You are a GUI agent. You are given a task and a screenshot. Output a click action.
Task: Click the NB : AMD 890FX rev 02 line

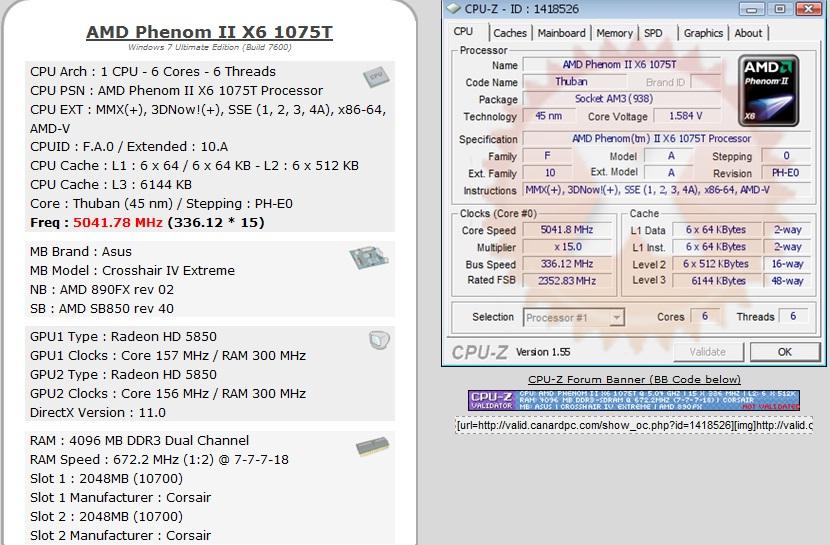click(x=102, y=289)
